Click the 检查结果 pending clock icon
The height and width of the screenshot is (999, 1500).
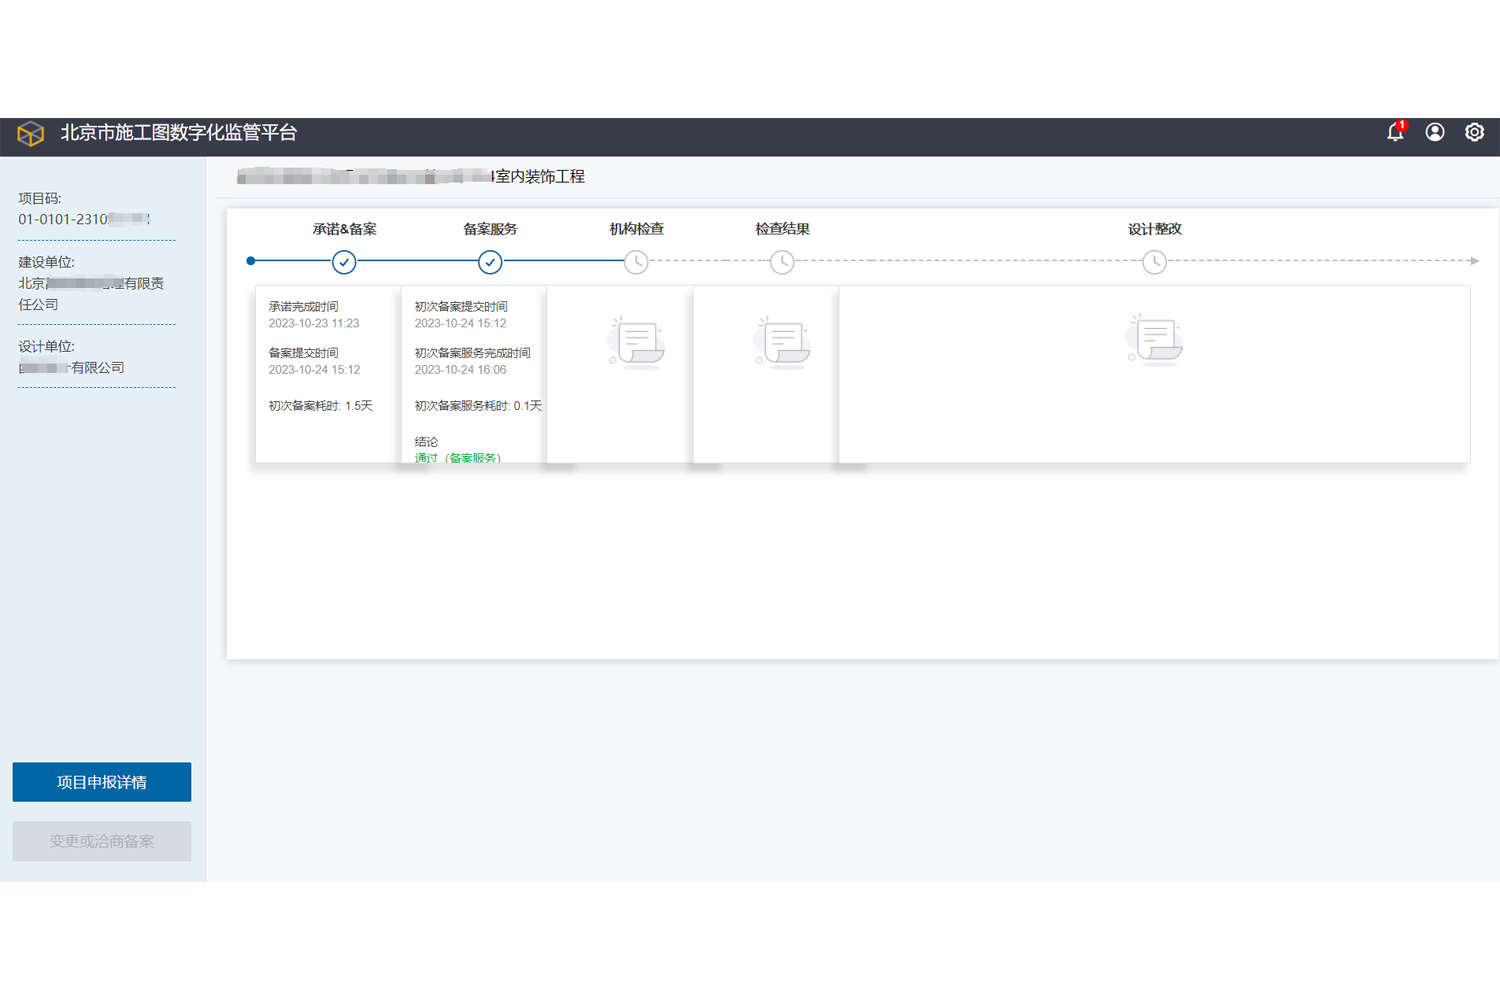(x=782, y=262)
